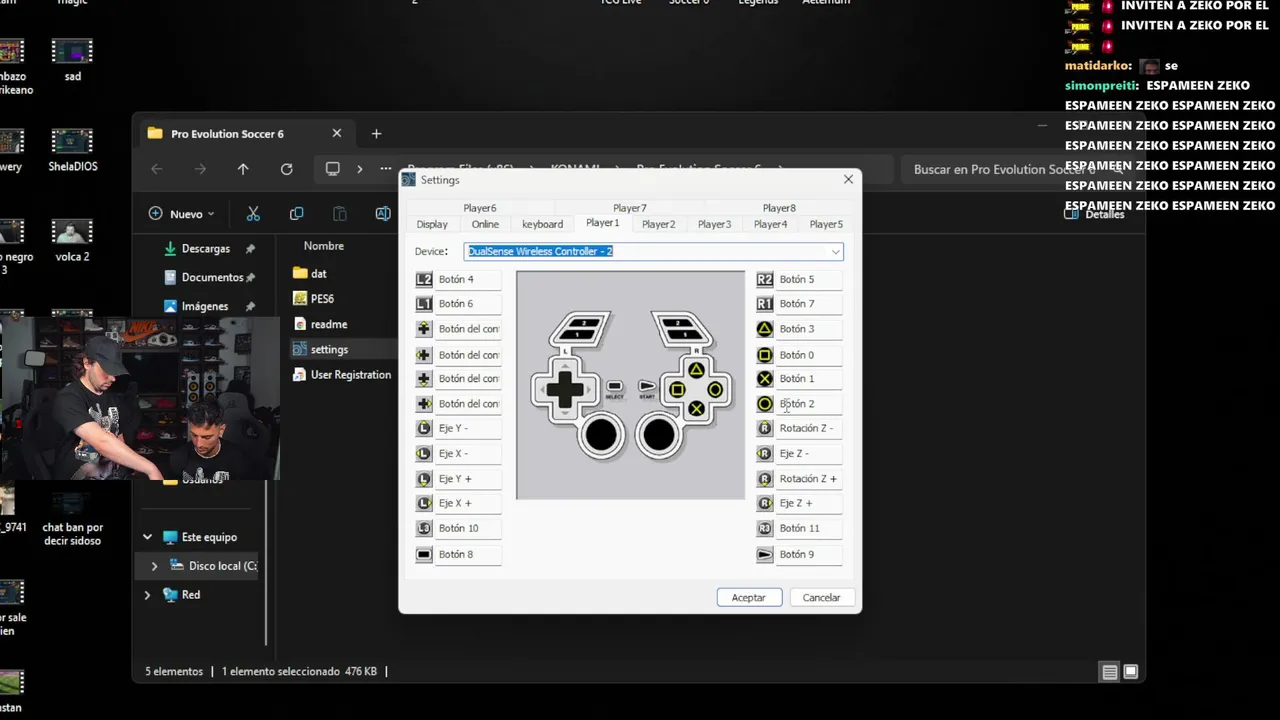Click the square icon beside Botón 0
Viewport: 1280px width, 720px height.
(765, 355)
